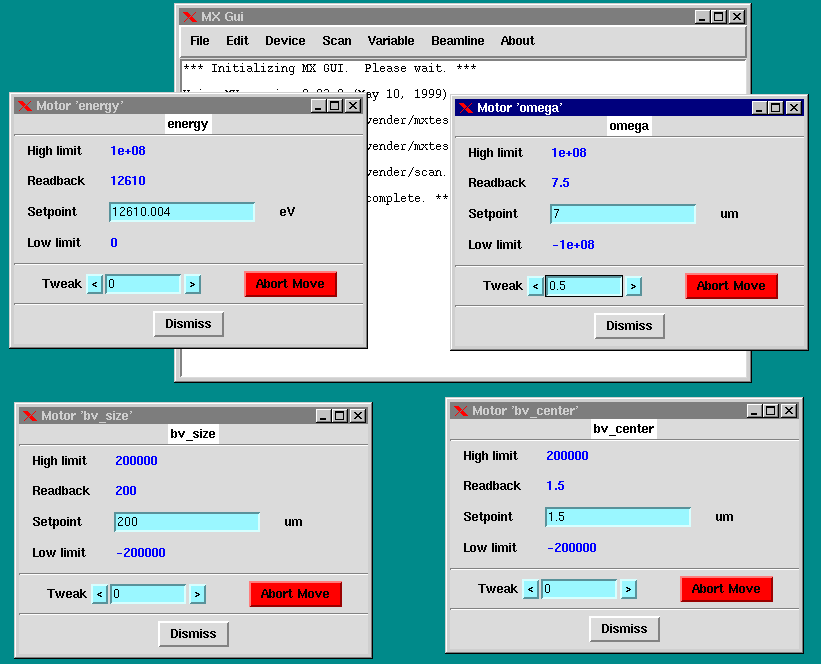The height and width of the screenshot is (664, 821).
Task: Dismiss the bv_size motor window
Action: [193, 634]
